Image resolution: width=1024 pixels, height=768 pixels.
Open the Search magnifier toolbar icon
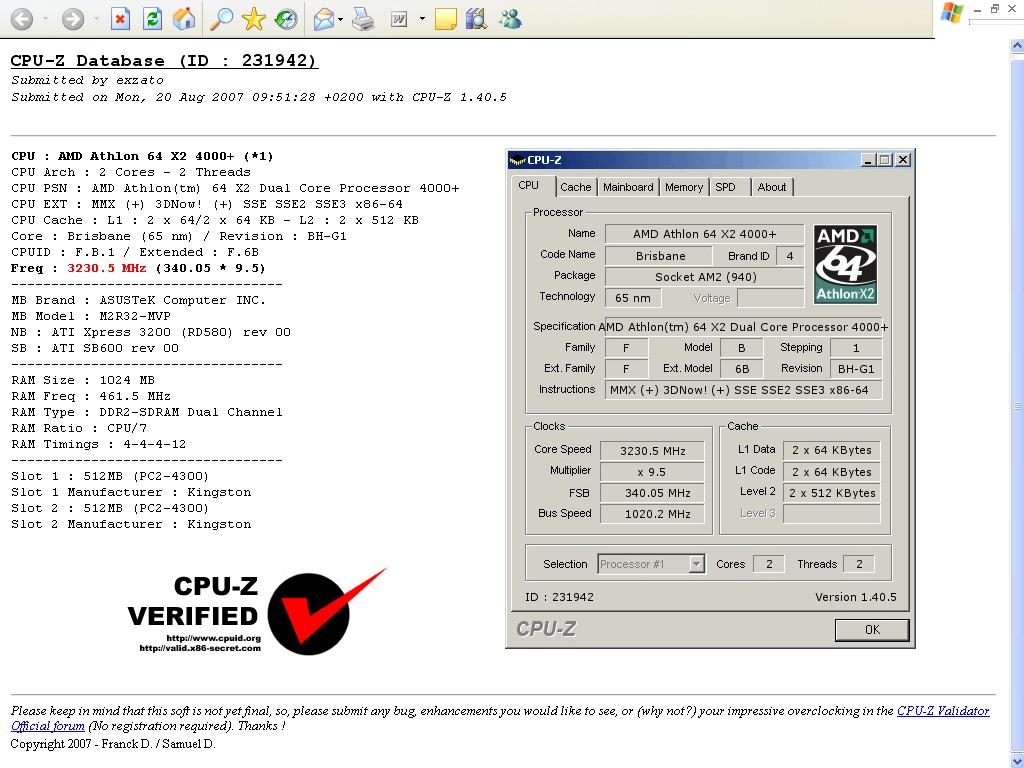[x=221, y=19]
